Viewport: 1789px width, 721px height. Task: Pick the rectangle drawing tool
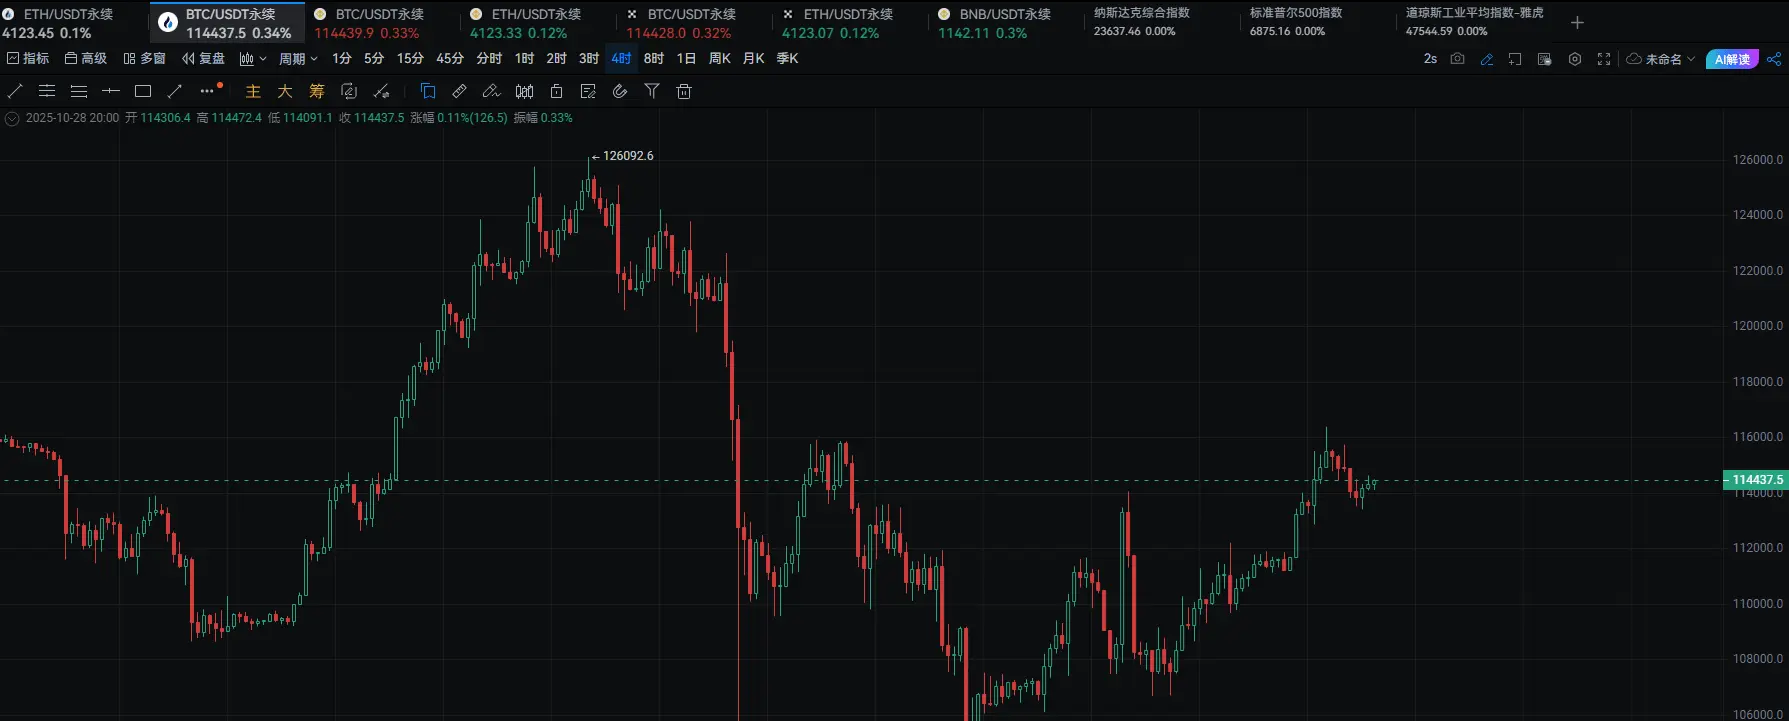pyautogui.click(x=143, y=91)
